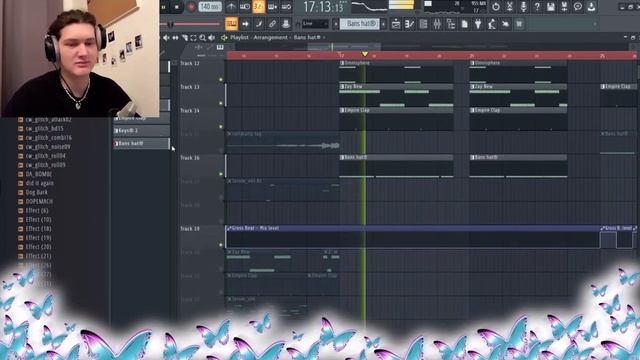Toggle the overdub recording icon
Viewport: 640px width, 360px height.
tap(272, 7)
